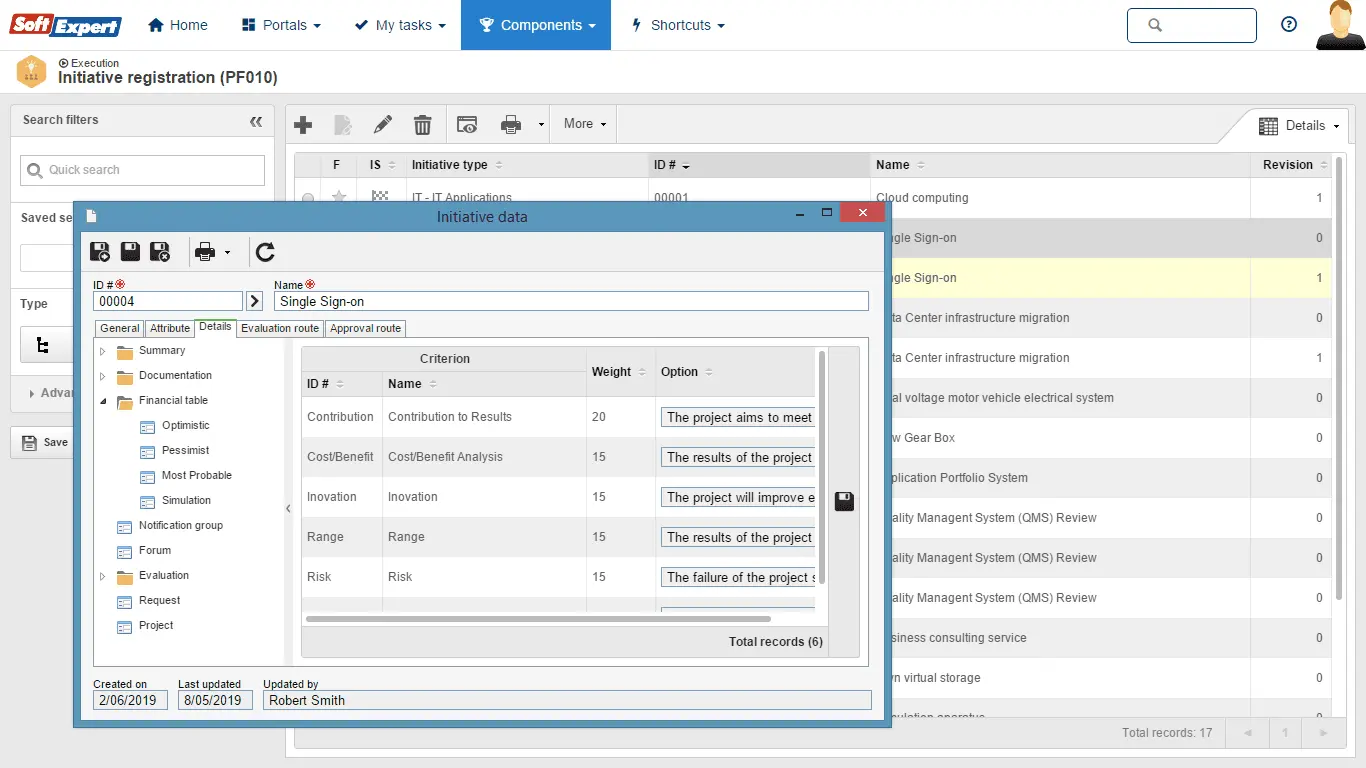
Task: Open the Portals menu
Action: [282, 25]
